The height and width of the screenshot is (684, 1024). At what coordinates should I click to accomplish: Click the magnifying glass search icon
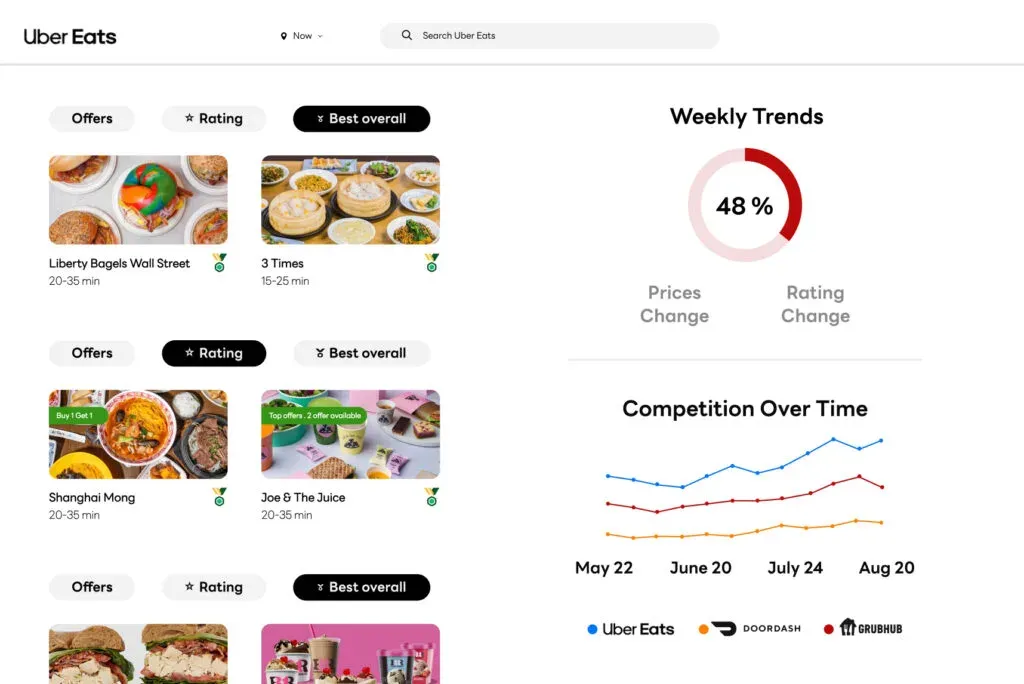406,35
